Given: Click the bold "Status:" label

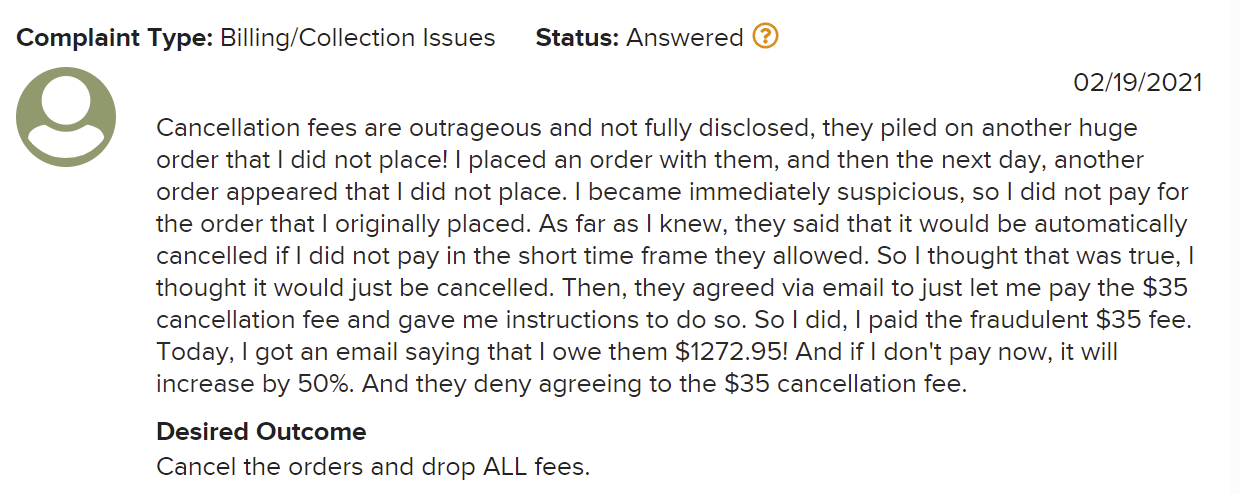Looking at the screenshot, I should [x=578, y=38].
